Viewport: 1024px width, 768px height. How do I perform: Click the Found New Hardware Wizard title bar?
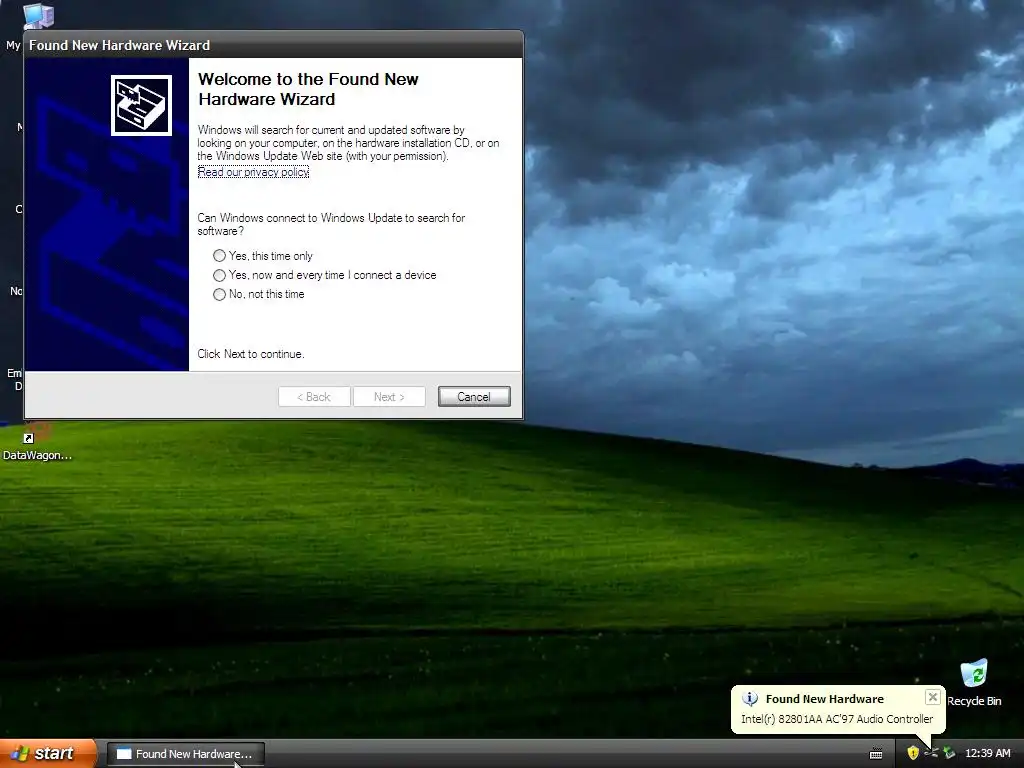[274, 45]
